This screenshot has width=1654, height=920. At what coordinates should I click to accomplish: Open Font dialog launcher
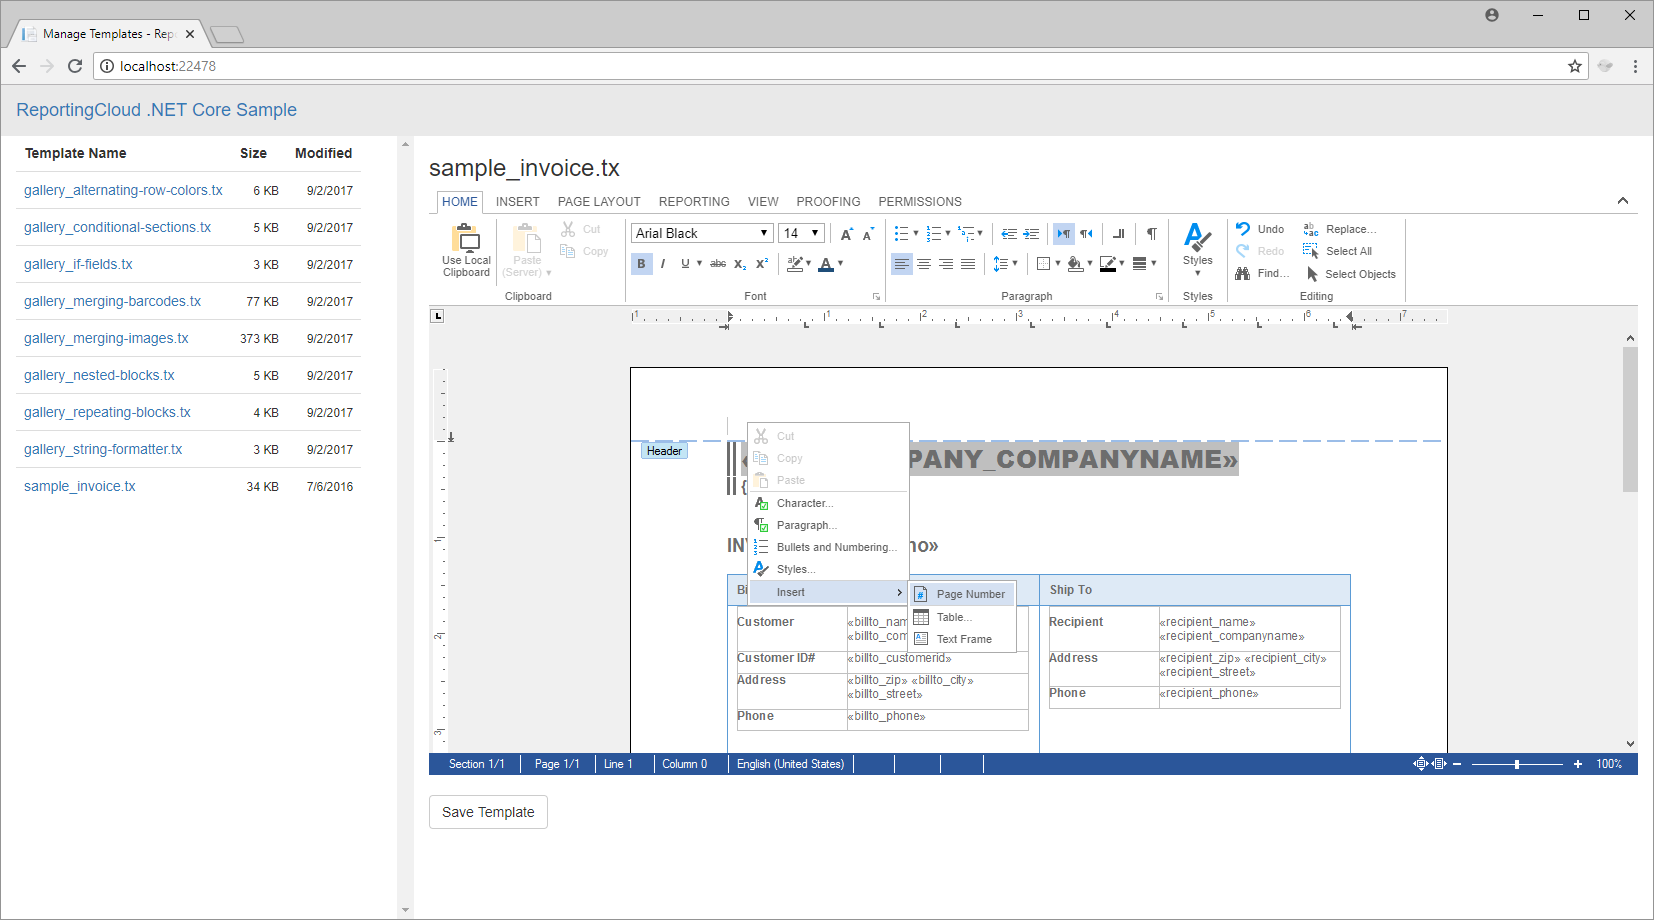876,297
